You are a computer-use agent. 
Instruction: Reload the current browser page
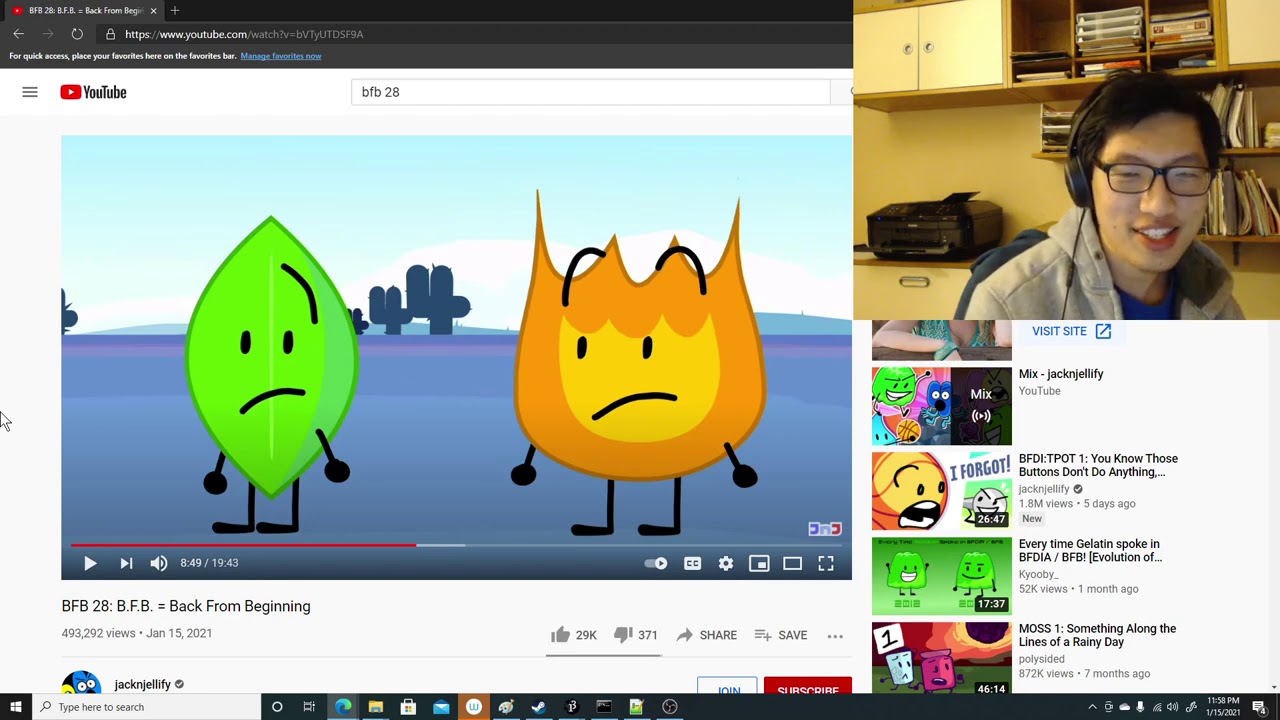pos(77,34)
